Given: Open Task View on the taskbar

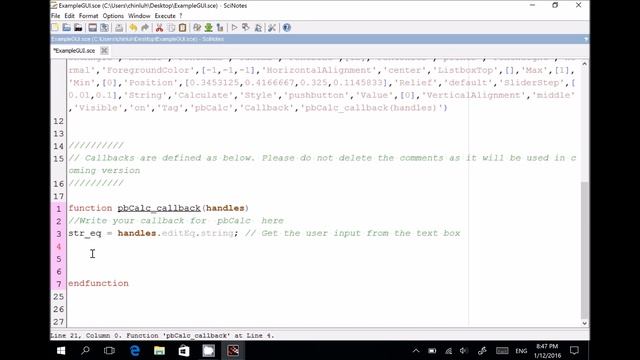Looking at the screenshot, I should 109,351.
